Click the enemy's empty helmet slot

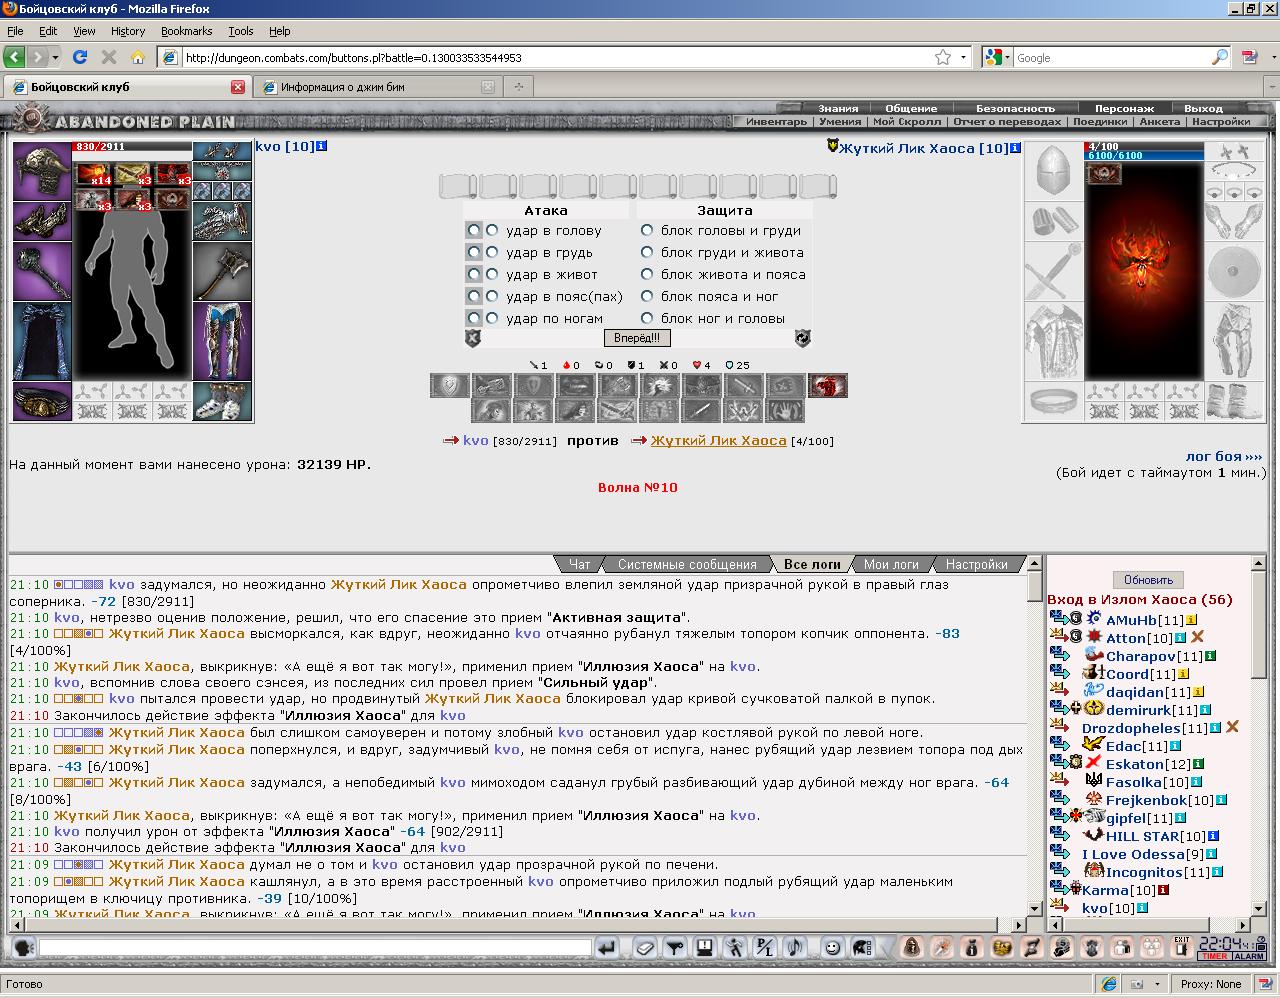tap(1053, 171)
